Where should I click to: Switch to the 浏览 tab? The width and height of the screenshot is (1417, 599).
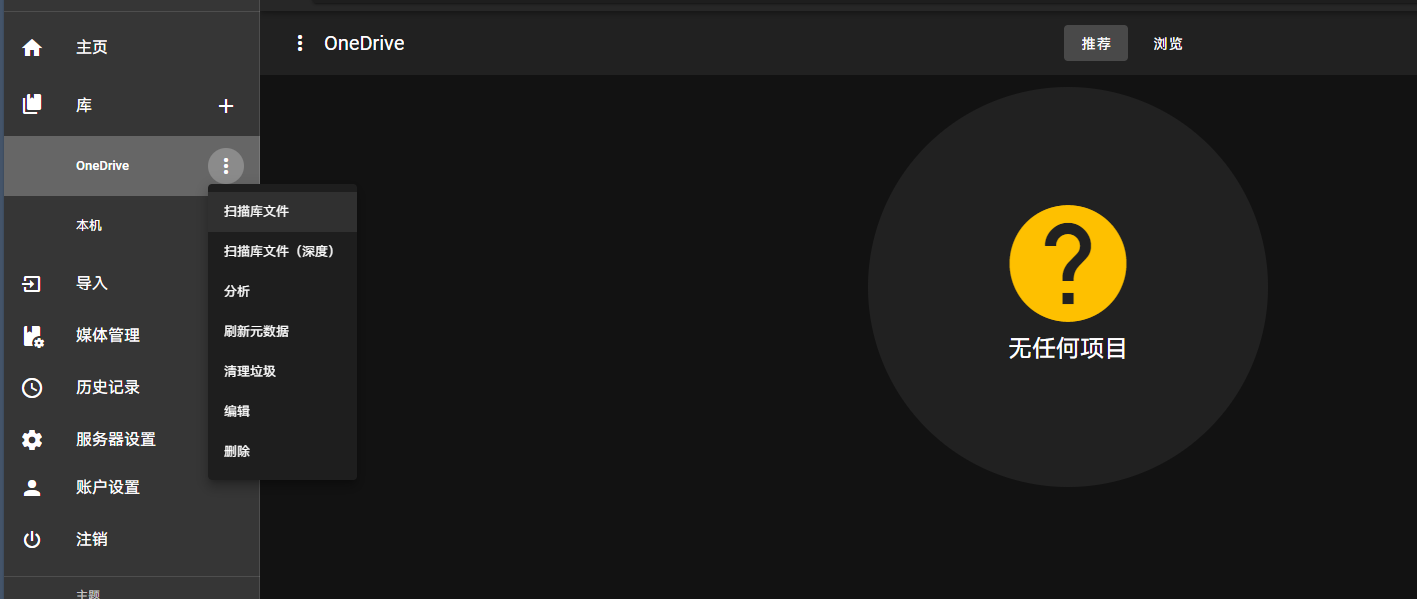[x=1168, y=43]
